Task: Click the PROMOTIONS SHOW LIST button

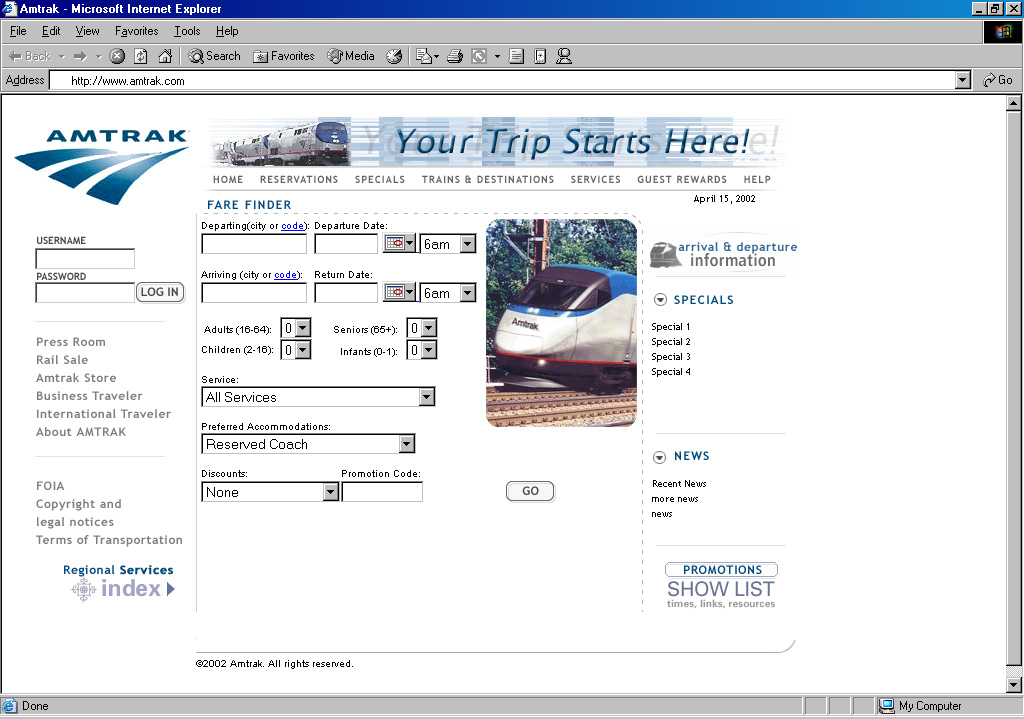Action: point(721,585)
